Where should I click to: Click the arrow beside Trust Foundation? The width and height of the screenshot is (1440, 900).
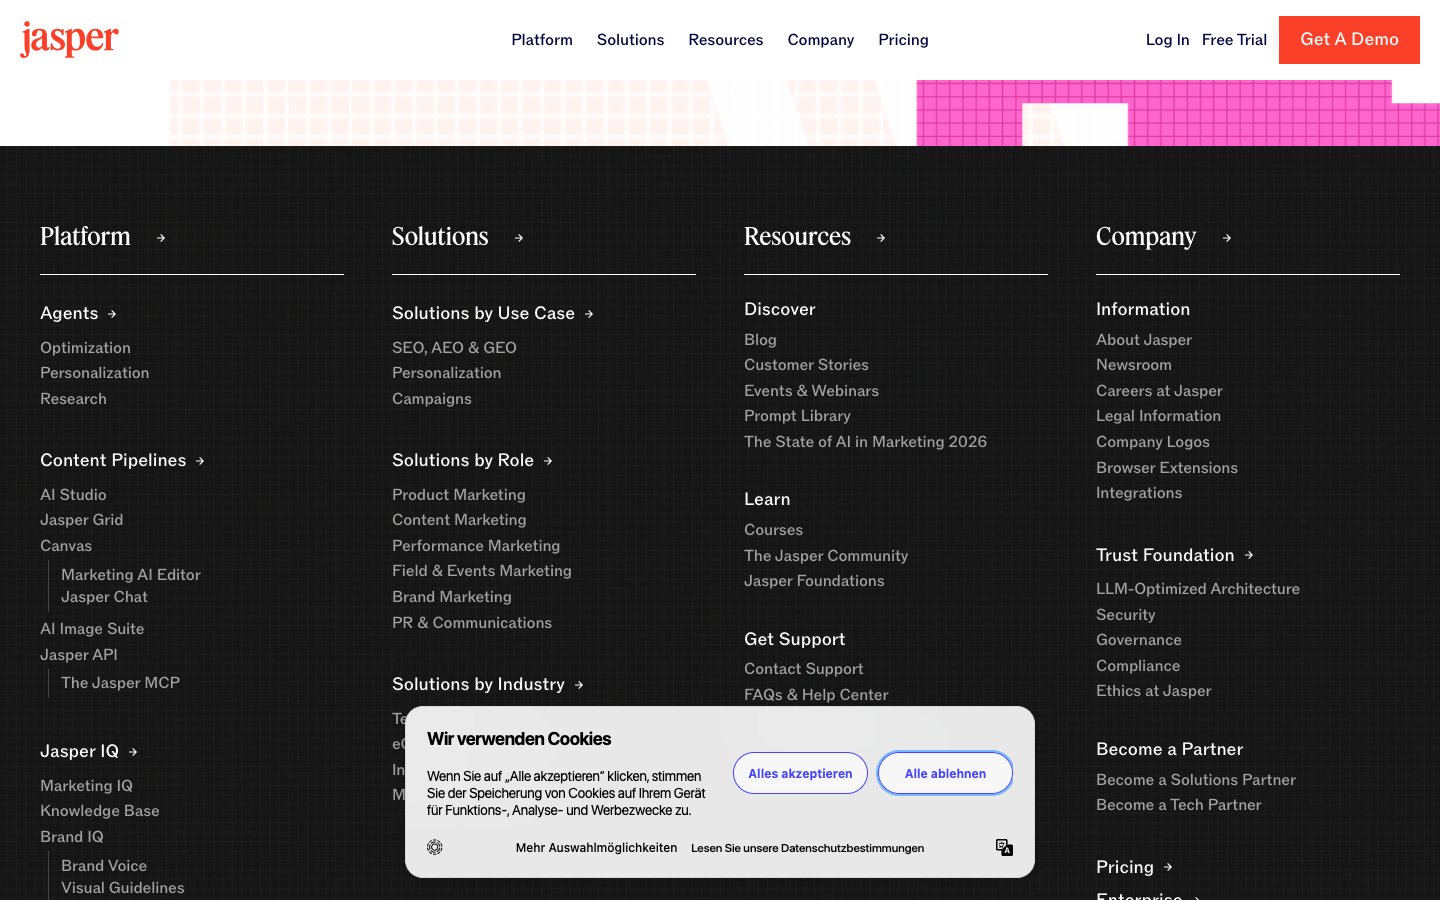click(x=1249, y=555)
